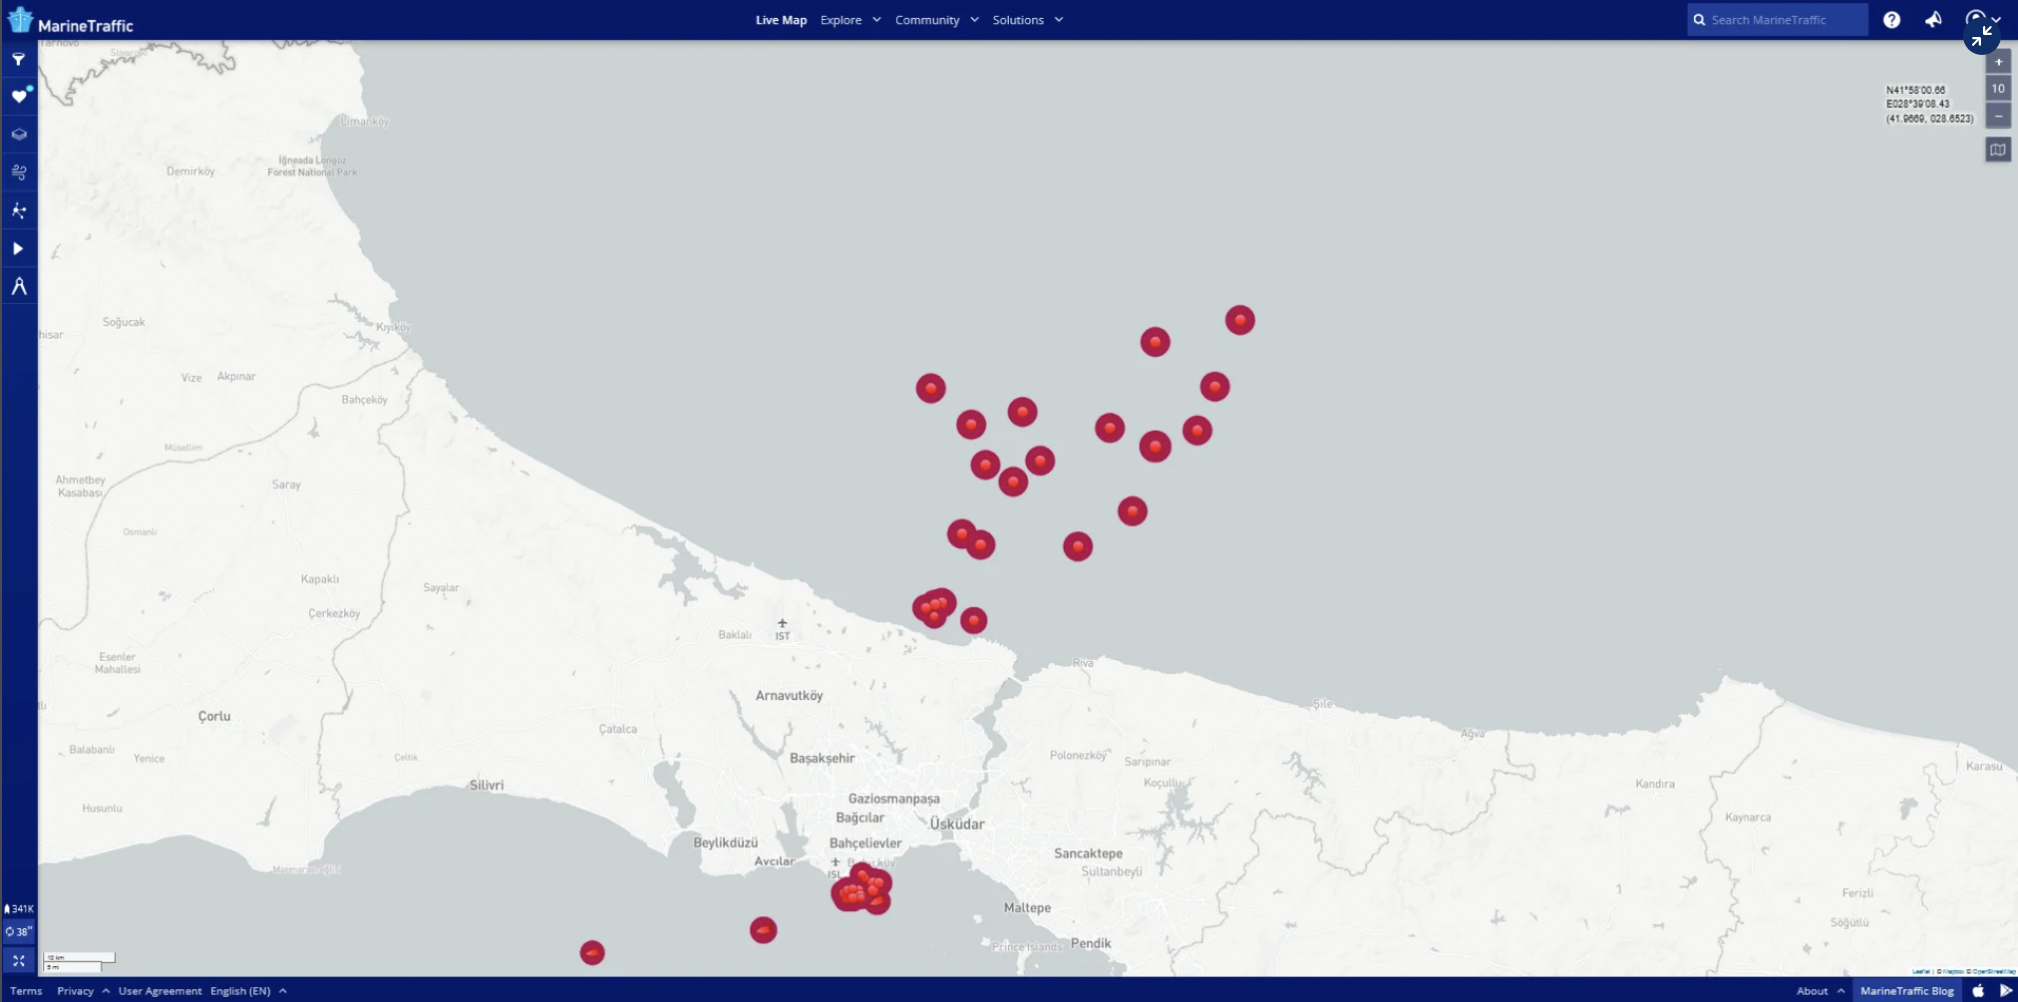Start the playback arrow in sidebar
Viewport: 2018px width, 1002px height.
click(x=18, y=249)
